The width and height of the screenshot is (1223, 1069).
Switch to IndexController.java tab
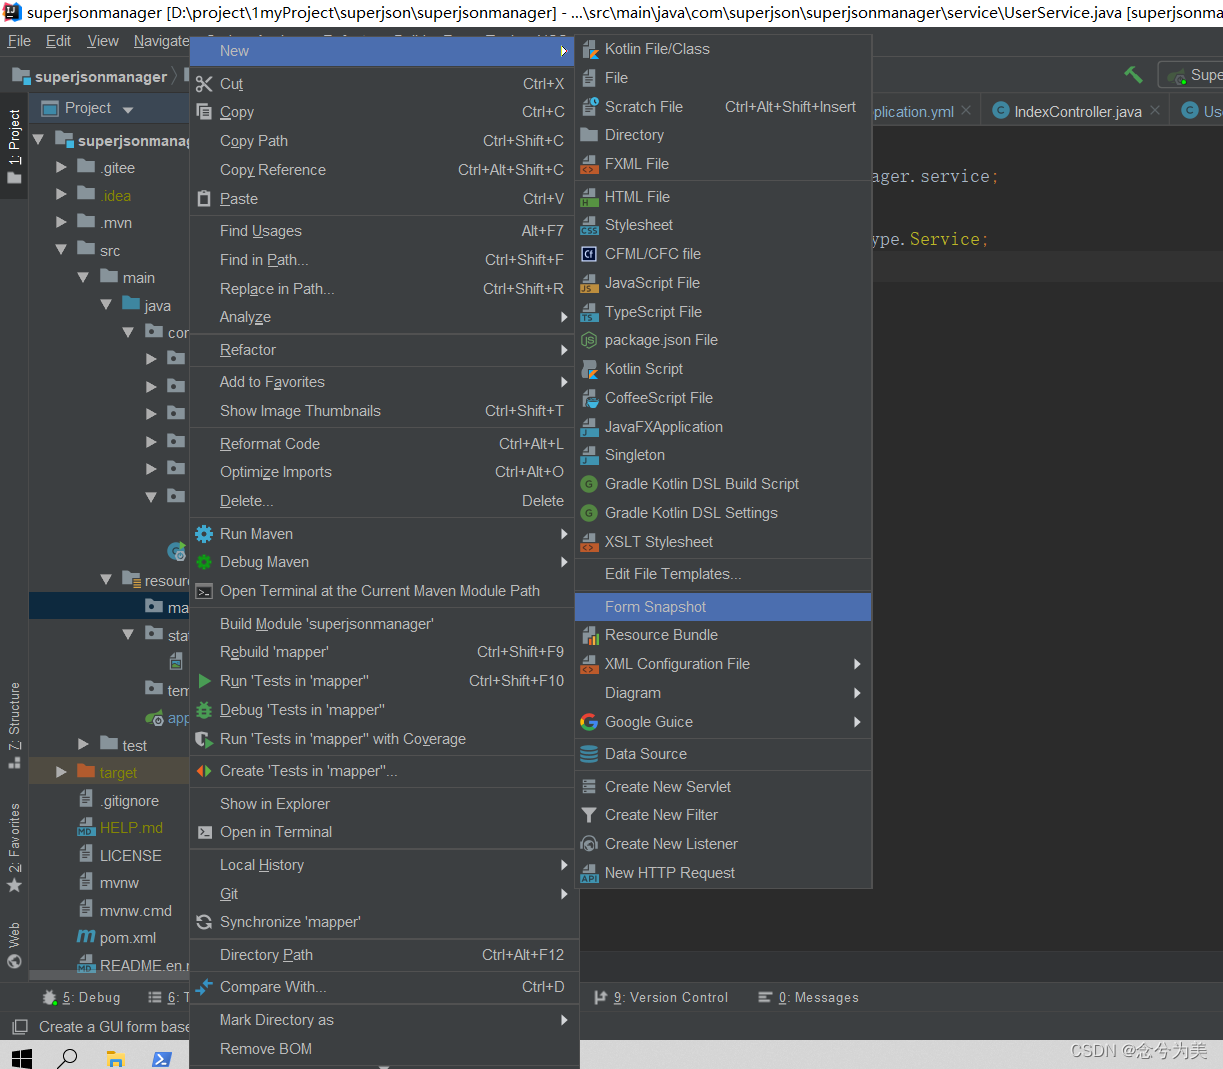tap(1077, 112)
